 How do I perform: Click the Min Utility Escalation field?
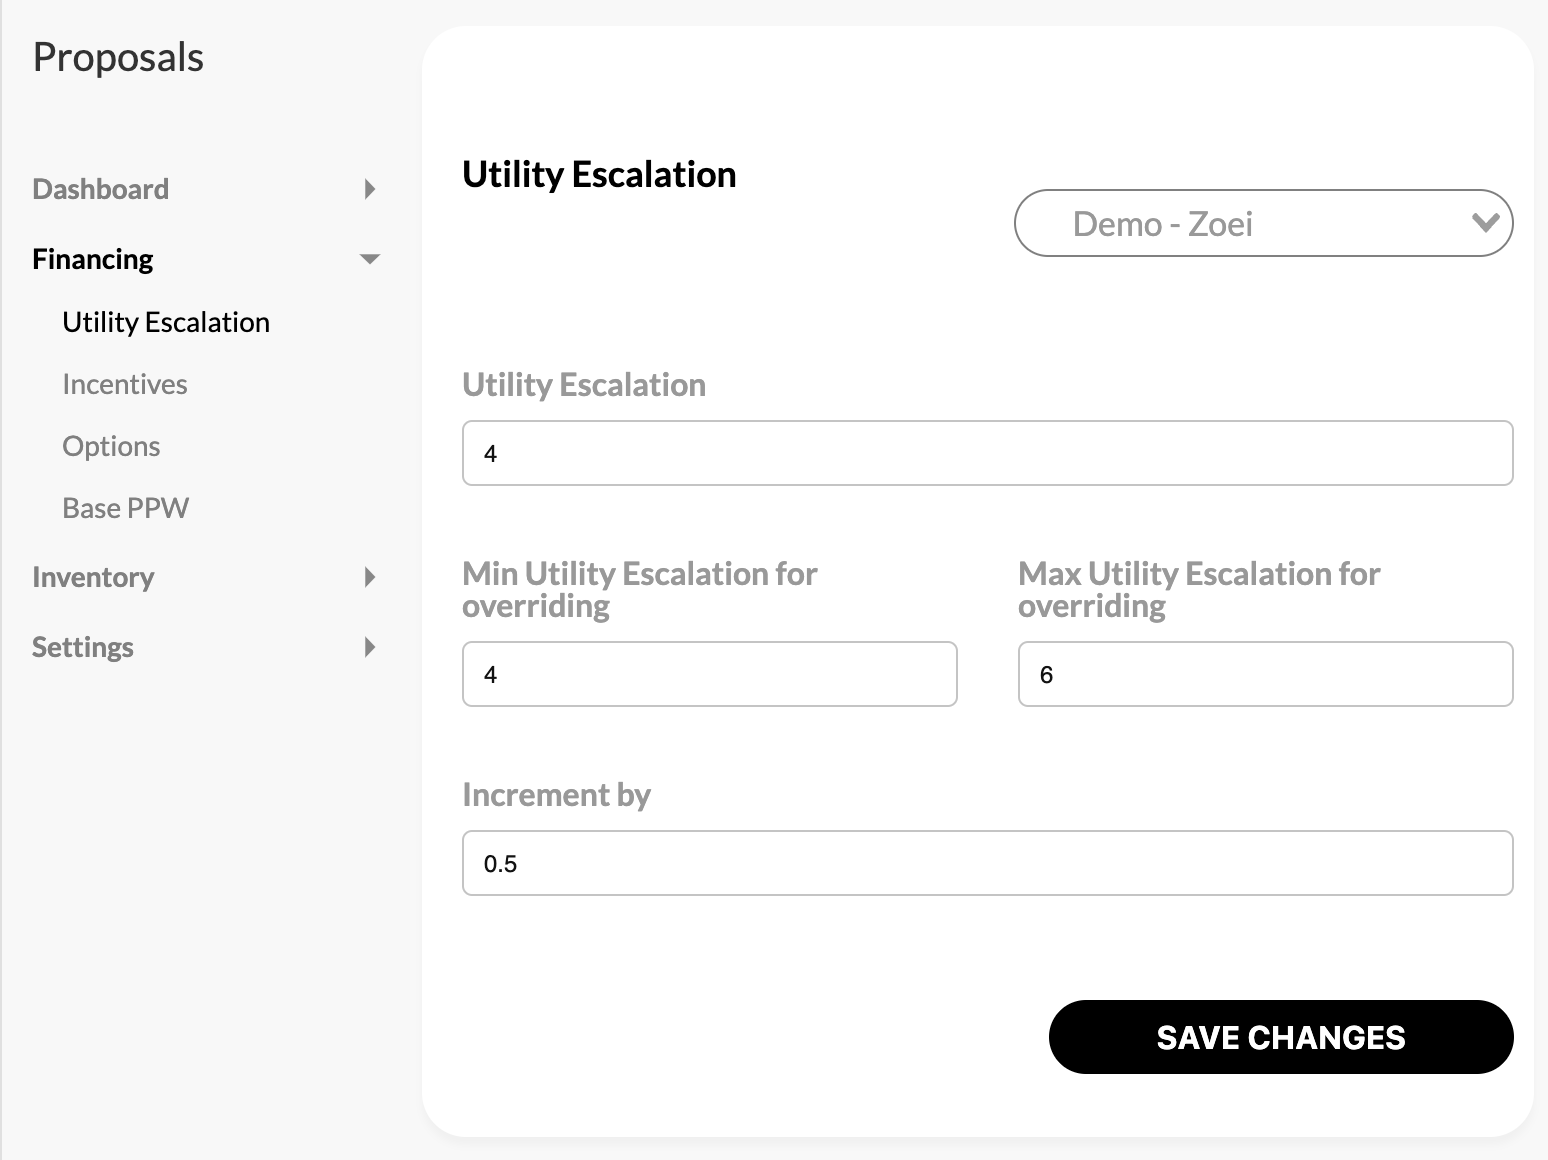point(710,674)
